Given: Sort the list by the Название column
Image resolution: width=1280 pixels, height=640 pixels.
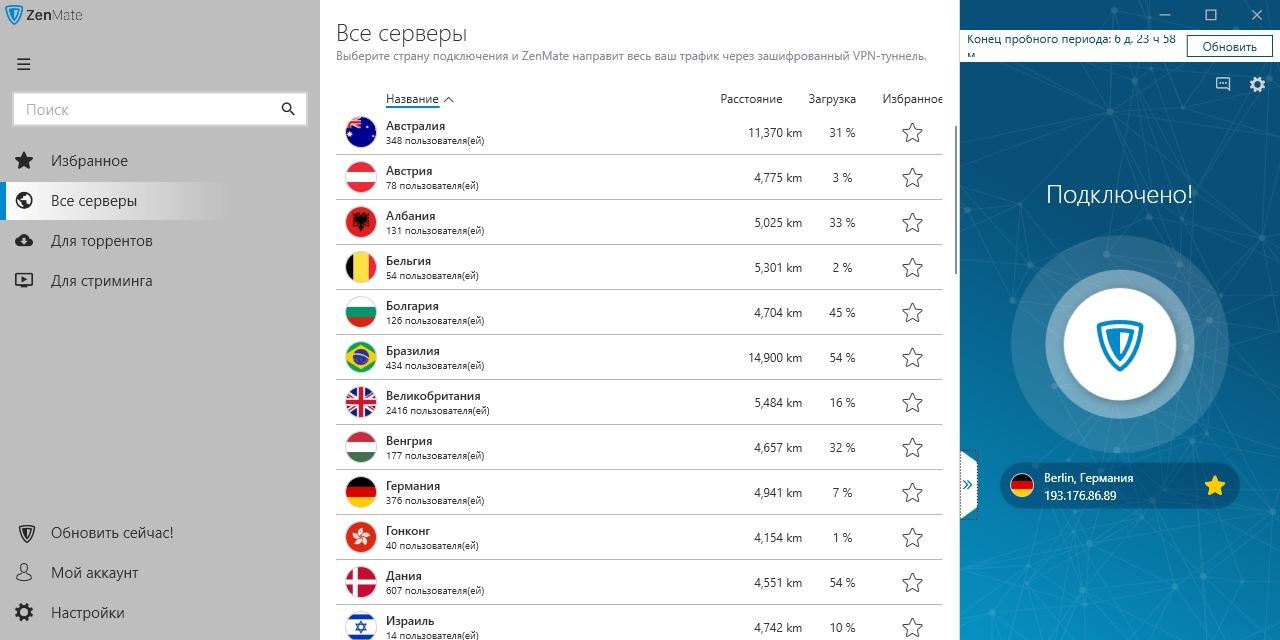Looking at the screenshot, I should 412,99.
